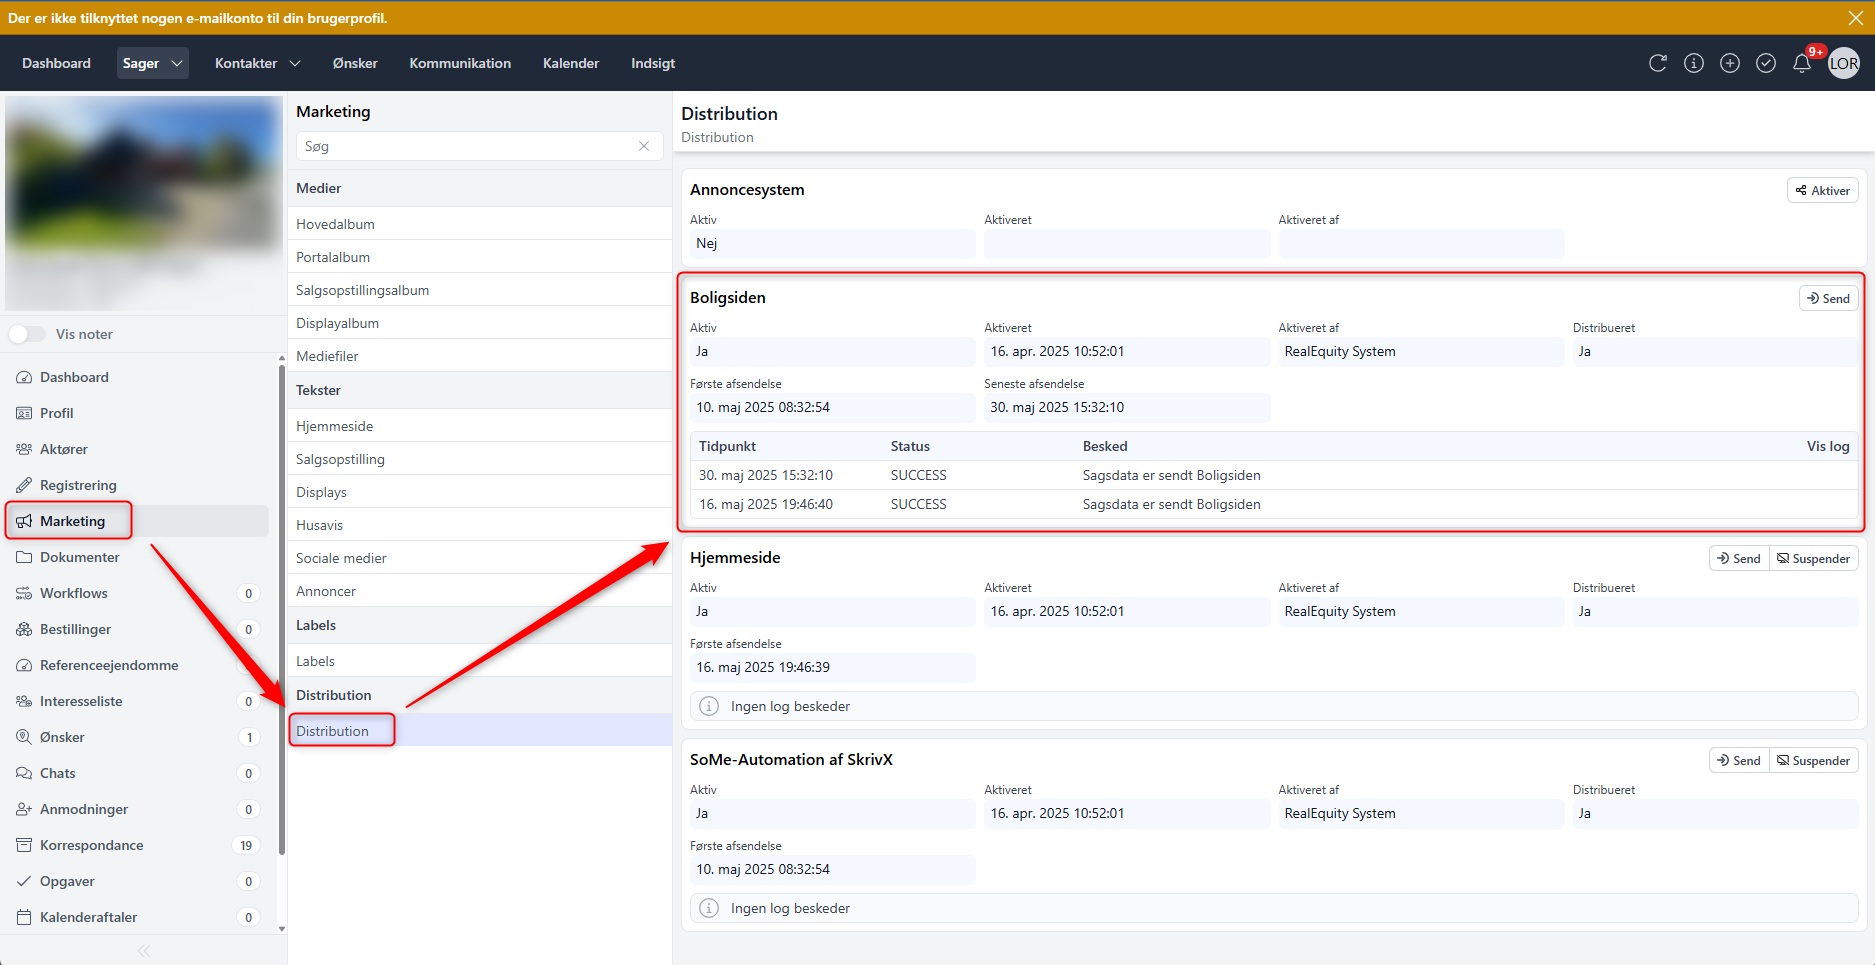Screen dimensions: 1875x965
Task: Dismiss the orange e-mail warning banner
Action: [1855, 18]
